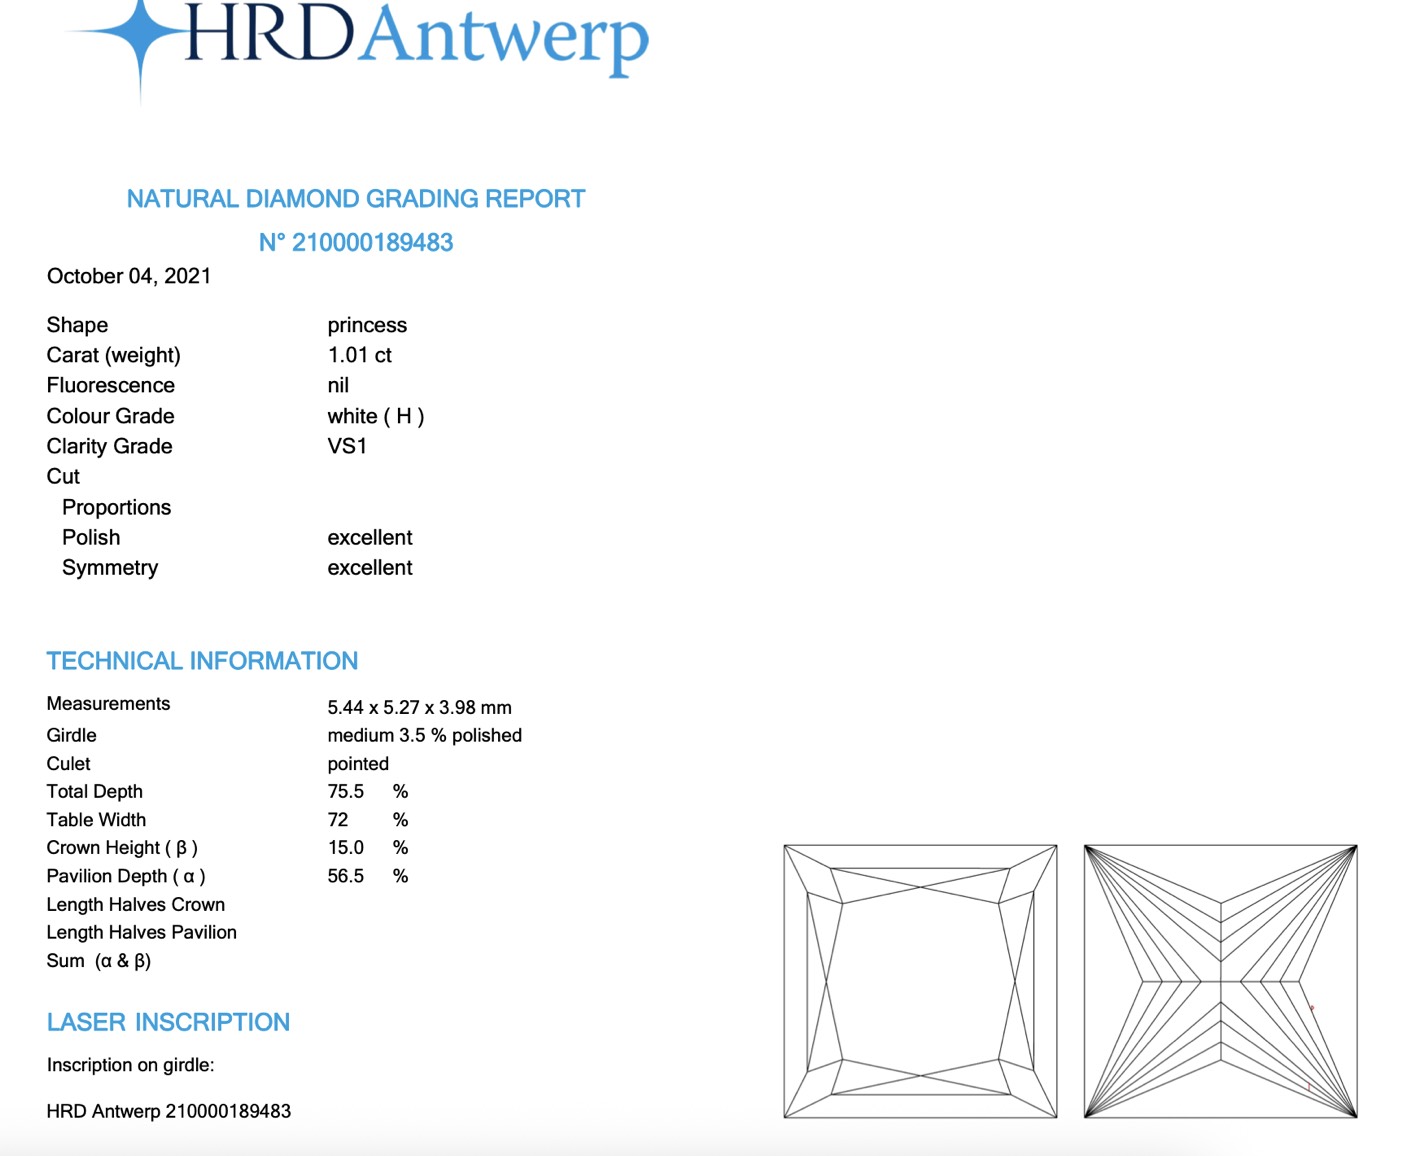
Task: Click the date October 04, 2021
Action: point(129,276)
